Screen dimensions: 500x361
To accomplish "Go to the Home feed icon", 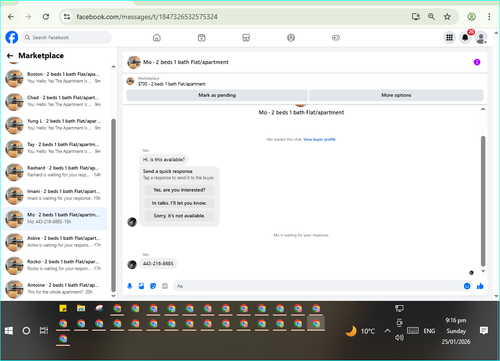I will coord(157,38).
